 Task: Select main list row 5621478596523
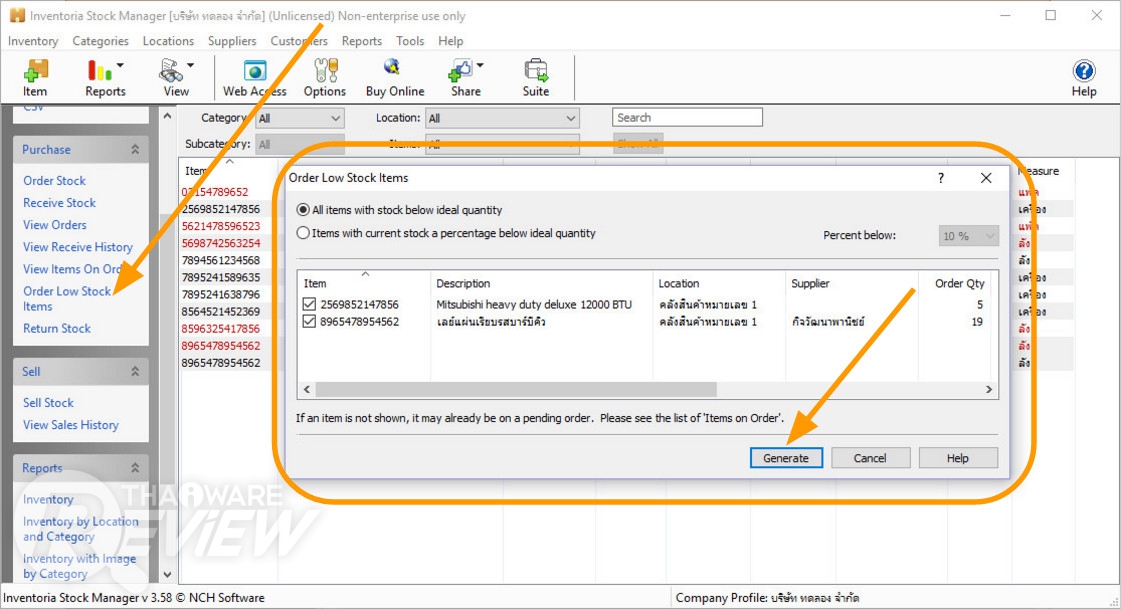221,226
